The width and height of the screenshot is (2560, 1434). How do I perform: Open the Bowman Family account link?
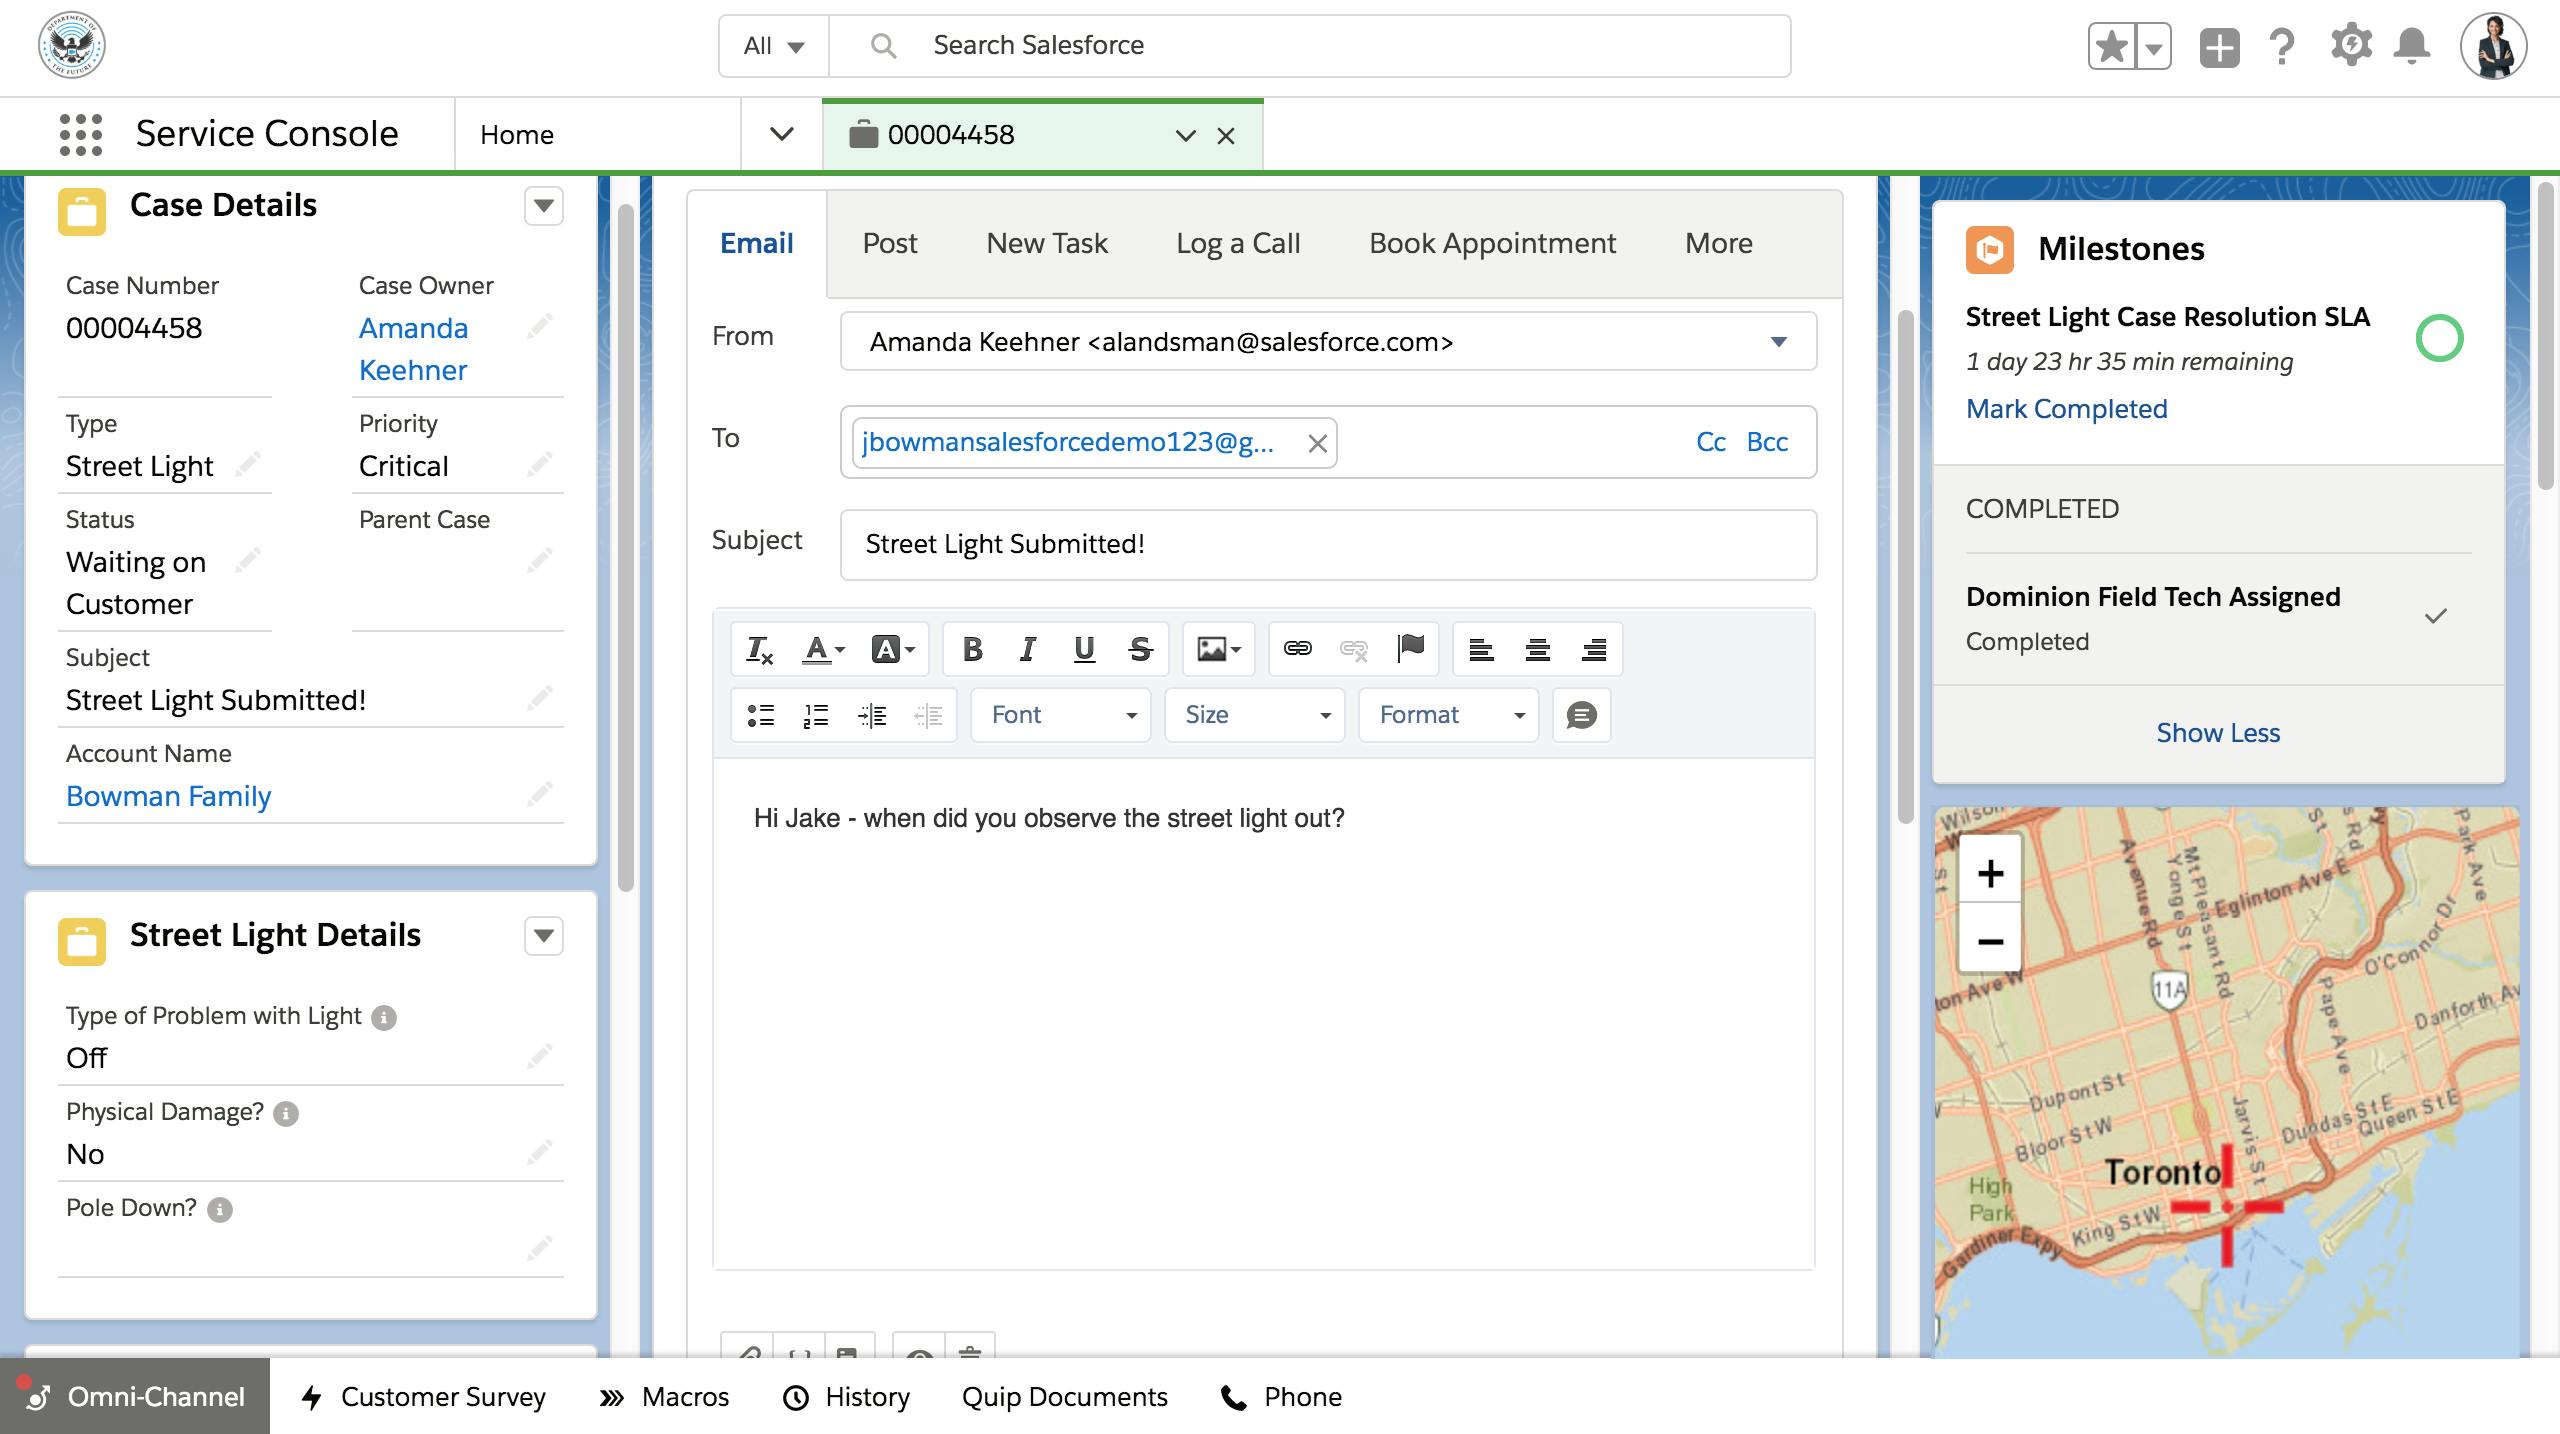coord(168,796)
